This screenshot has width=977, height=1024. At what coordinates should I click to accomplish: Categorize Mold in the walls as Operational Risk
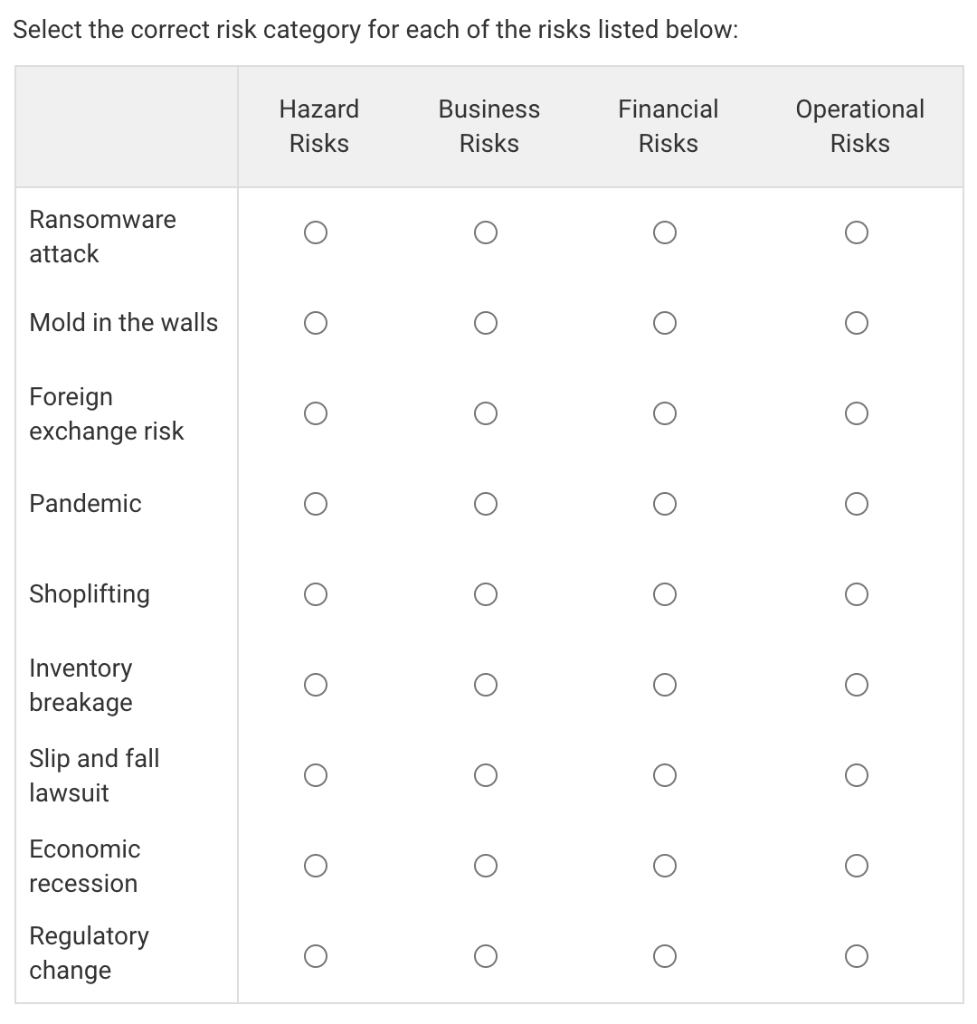855,322
